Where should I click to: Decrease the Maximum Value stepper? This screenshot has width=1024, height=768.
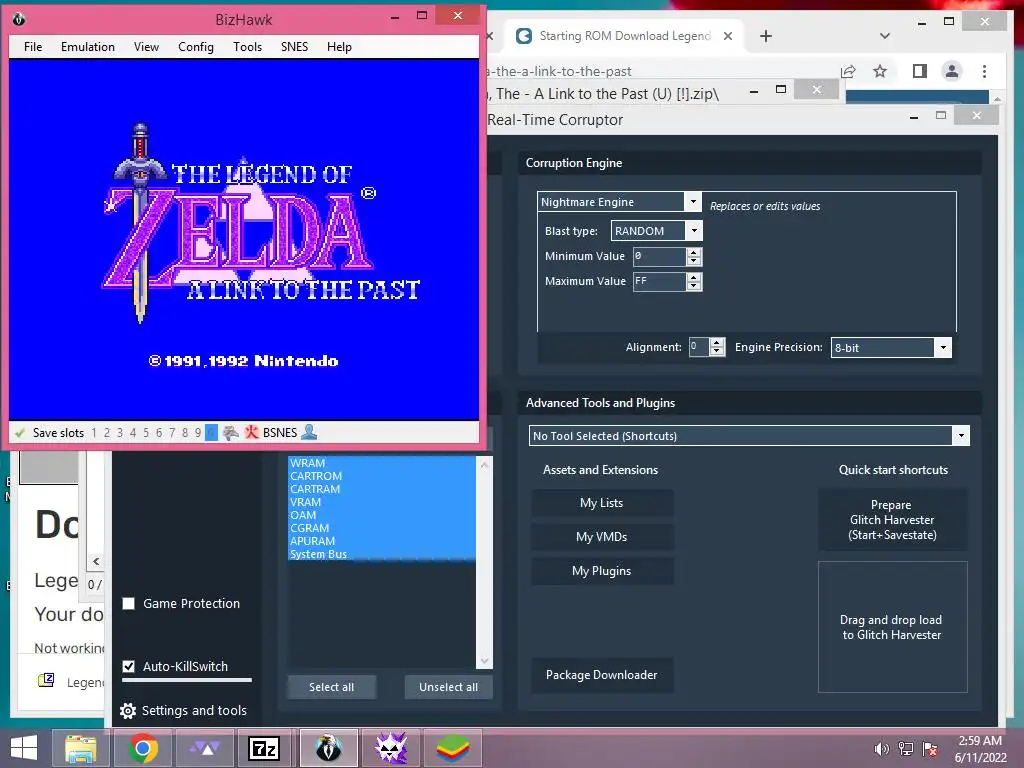[x=694, y=286]
